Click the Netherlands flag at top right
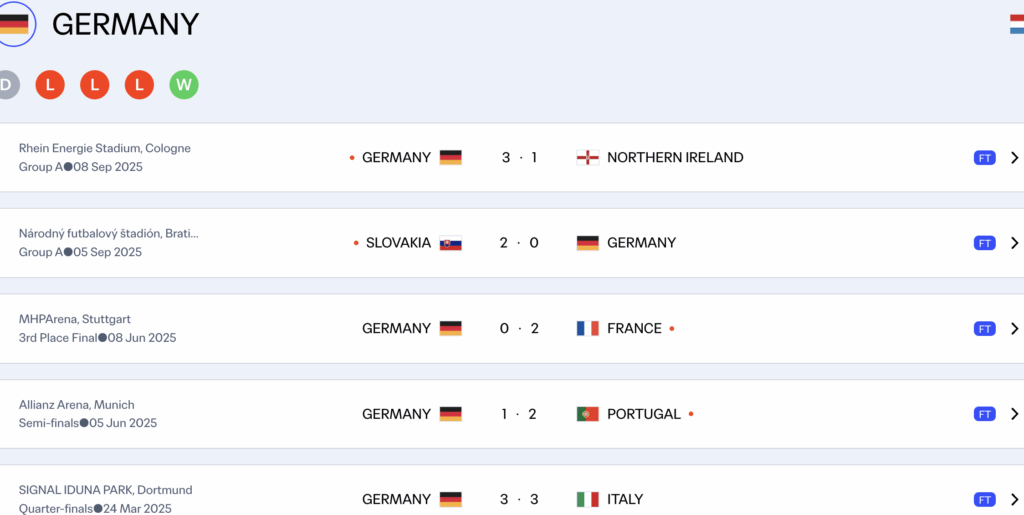1024x515 pixels. [1017, 24]
